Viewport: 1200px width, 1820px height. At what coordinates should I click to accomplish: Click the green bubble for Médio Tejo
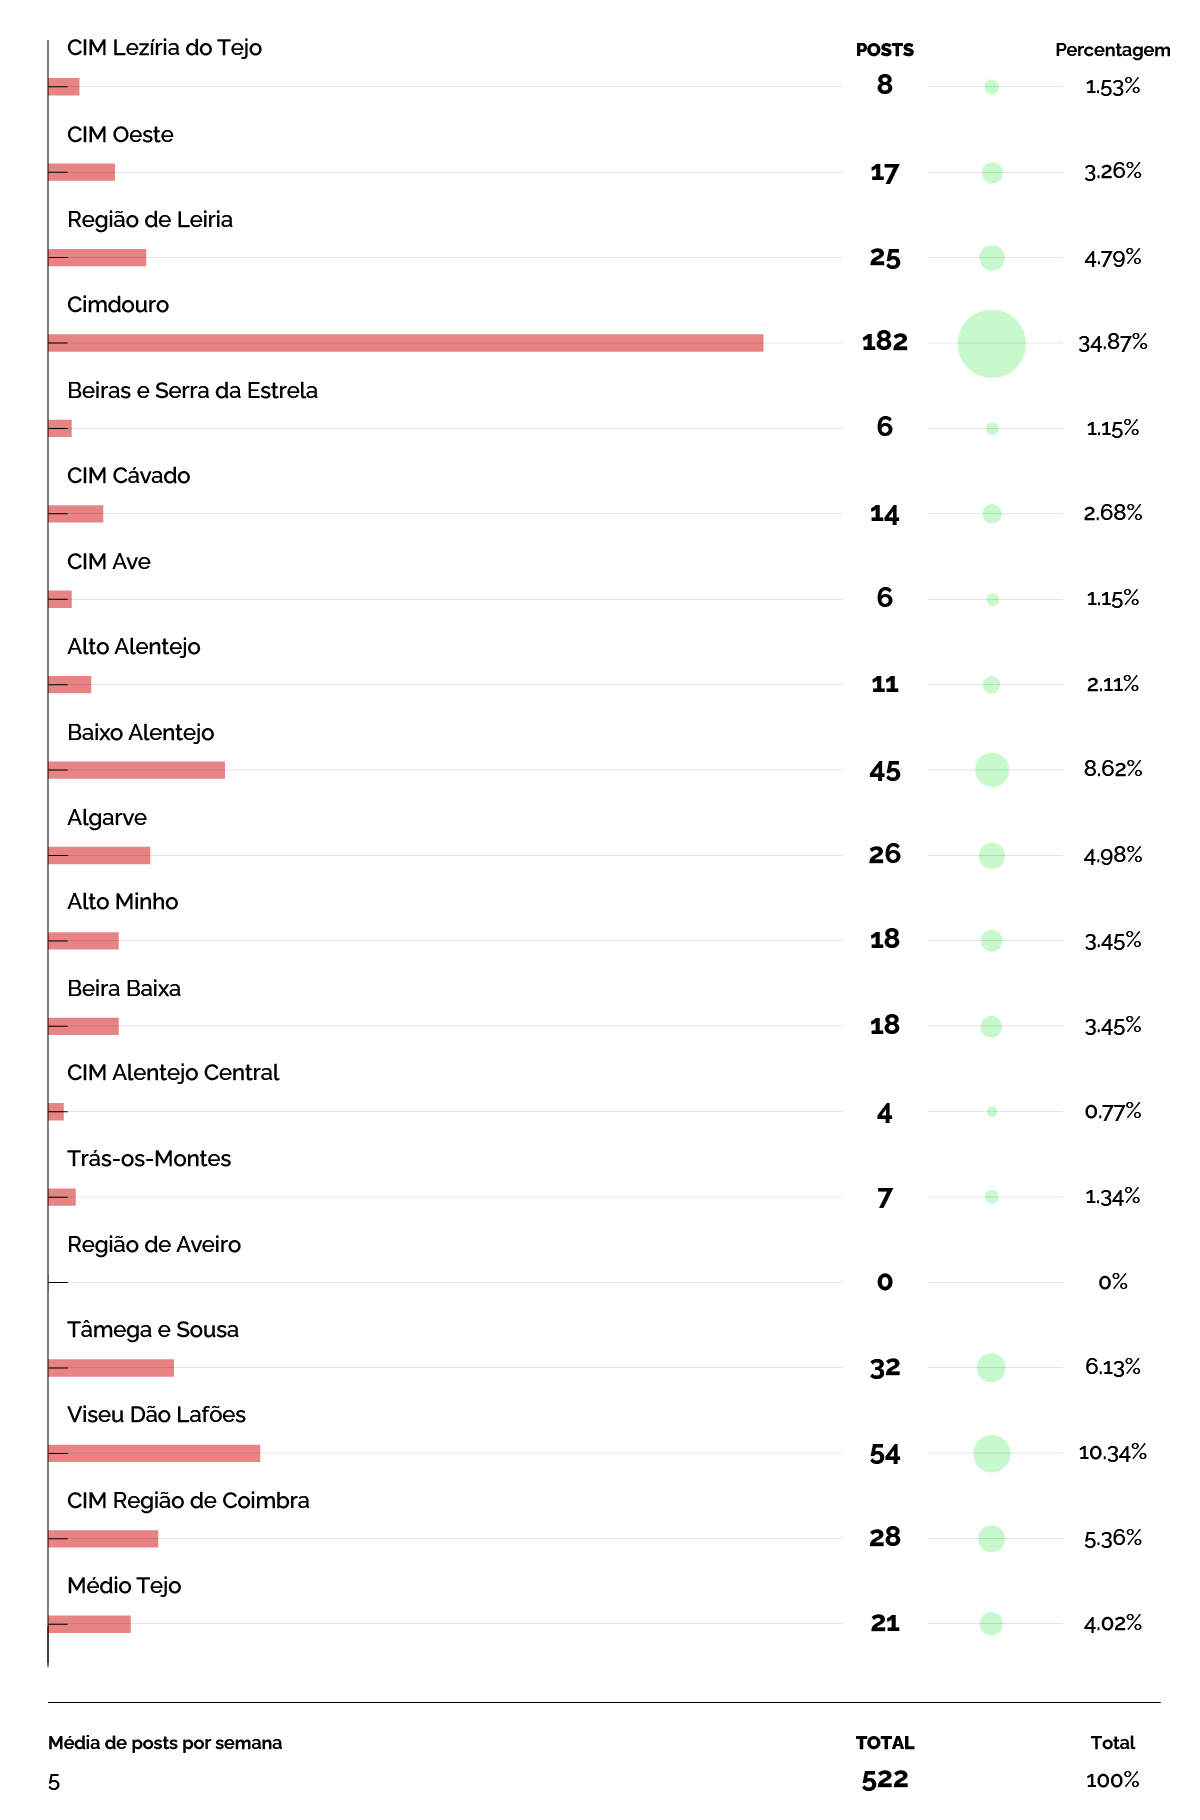pos(991,1623)
